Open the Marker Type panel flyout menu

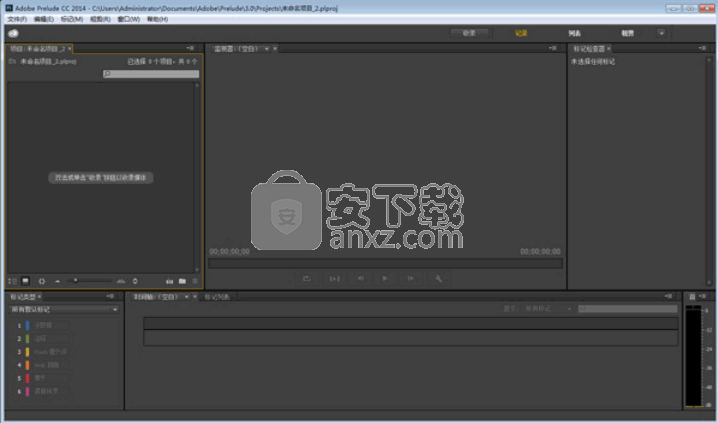[x=110, y=296]
